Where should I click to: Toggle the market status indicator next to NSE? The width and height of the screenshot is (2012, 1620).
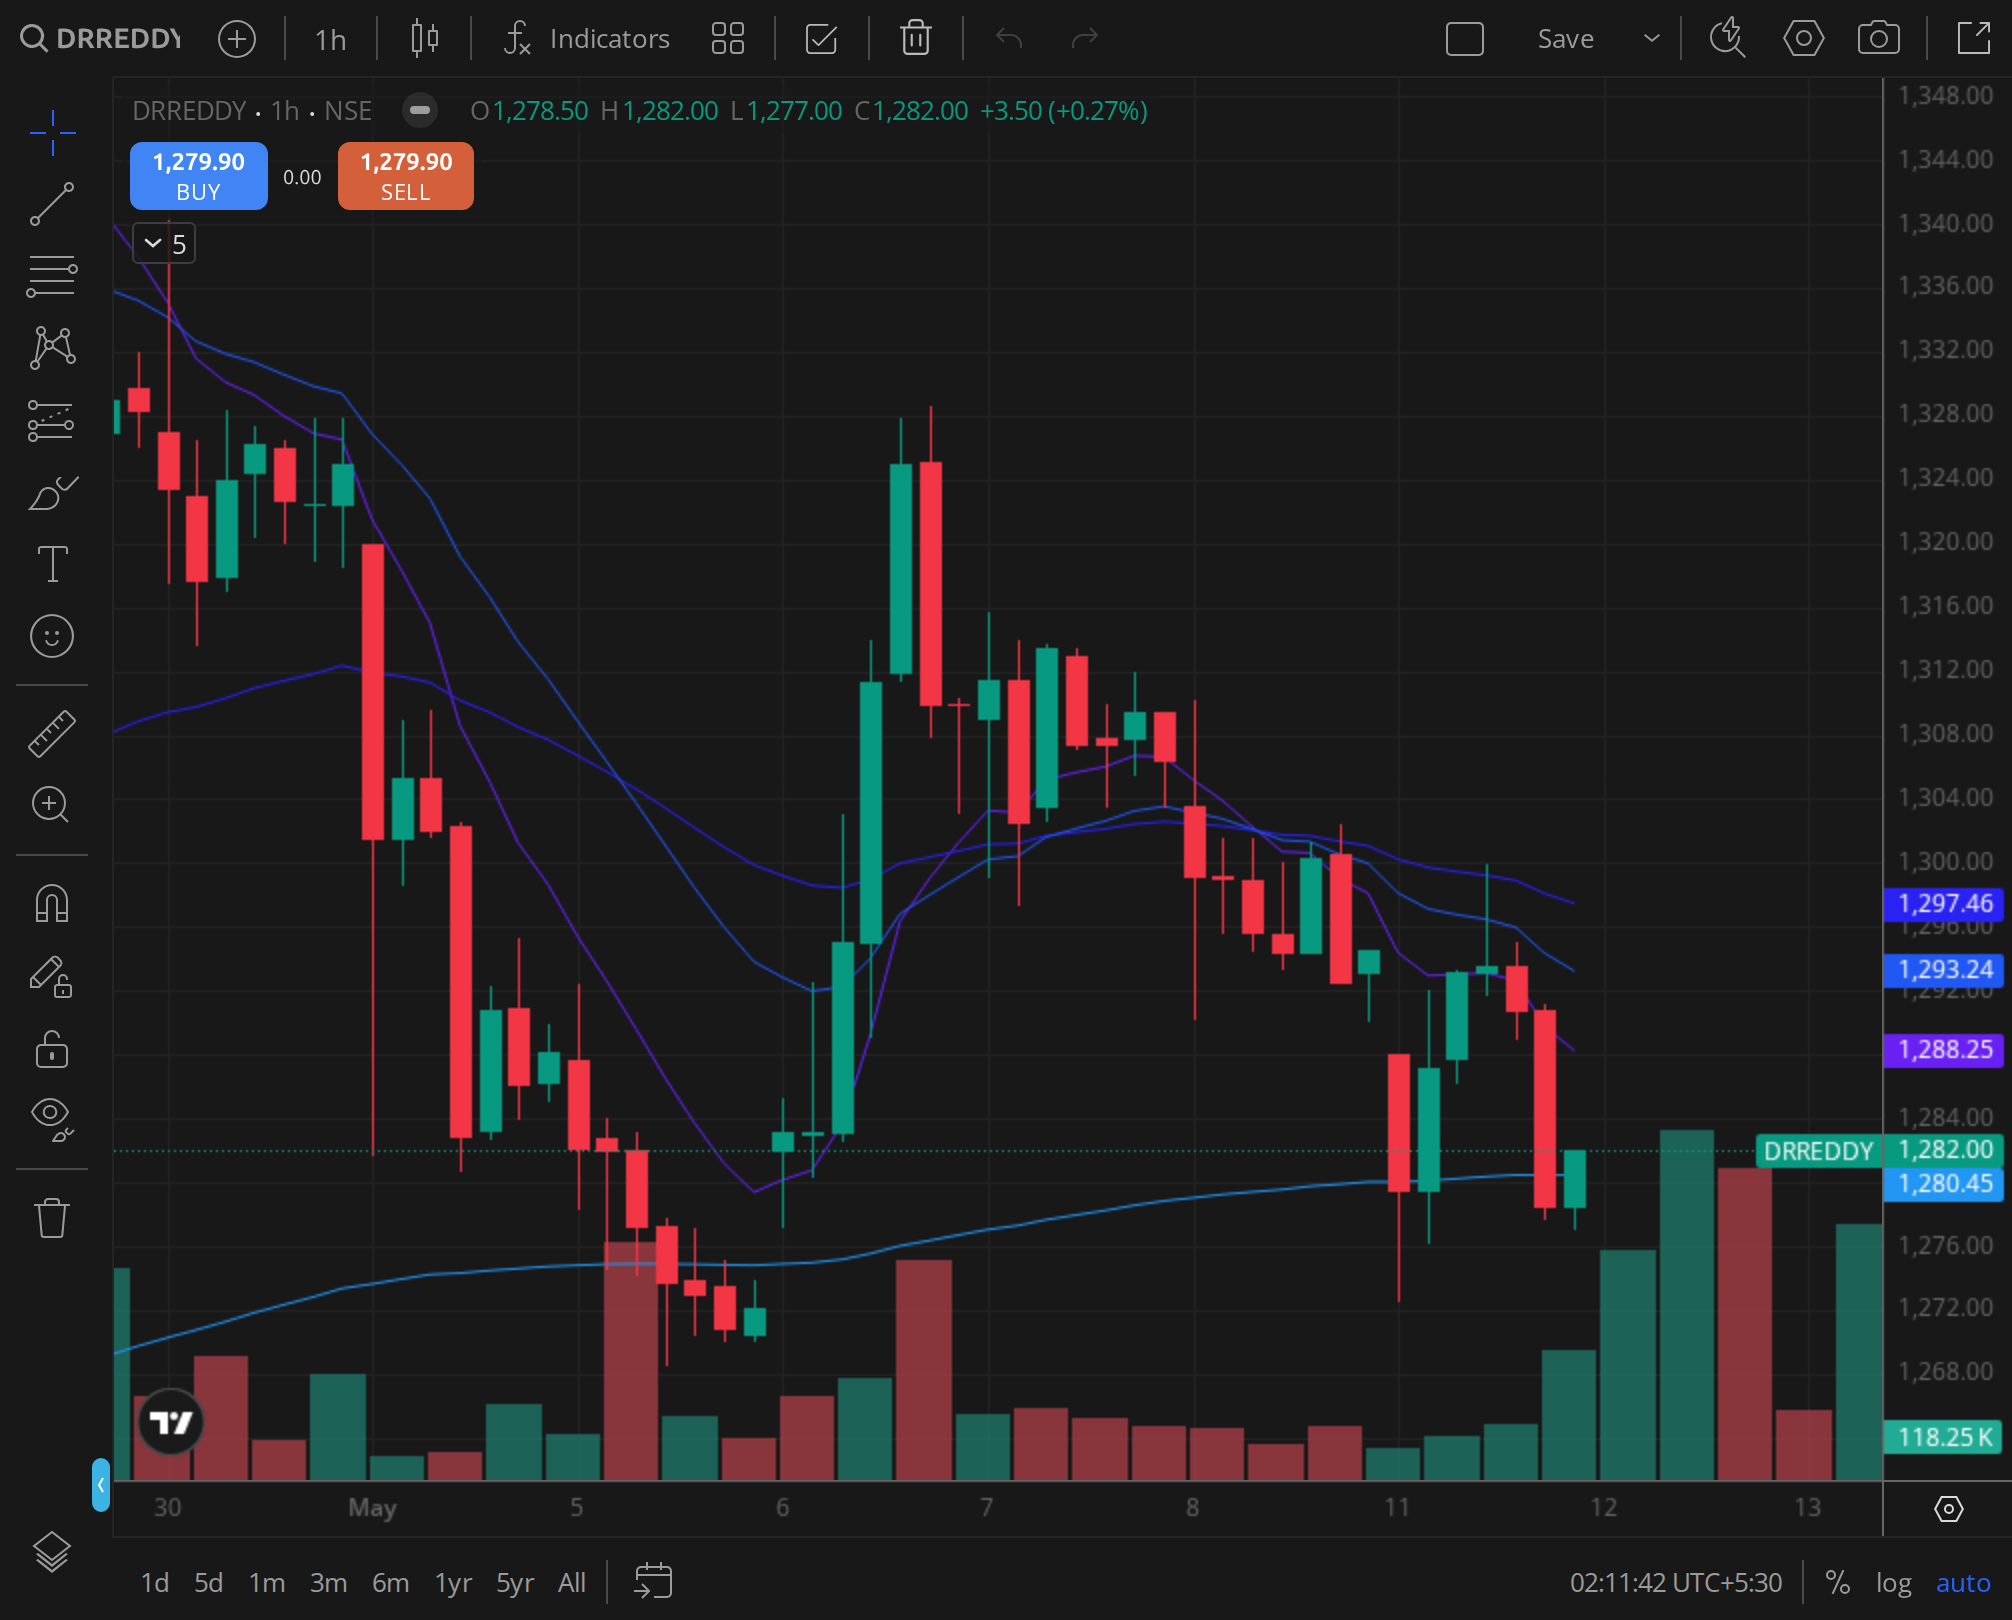coord(420,110)
